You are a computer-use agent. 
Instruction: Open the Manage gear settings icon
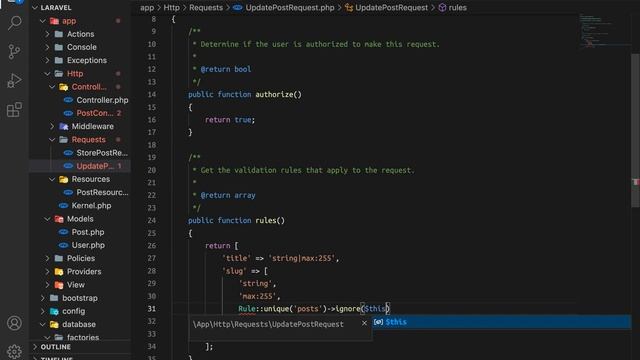(x=14, y=351)
